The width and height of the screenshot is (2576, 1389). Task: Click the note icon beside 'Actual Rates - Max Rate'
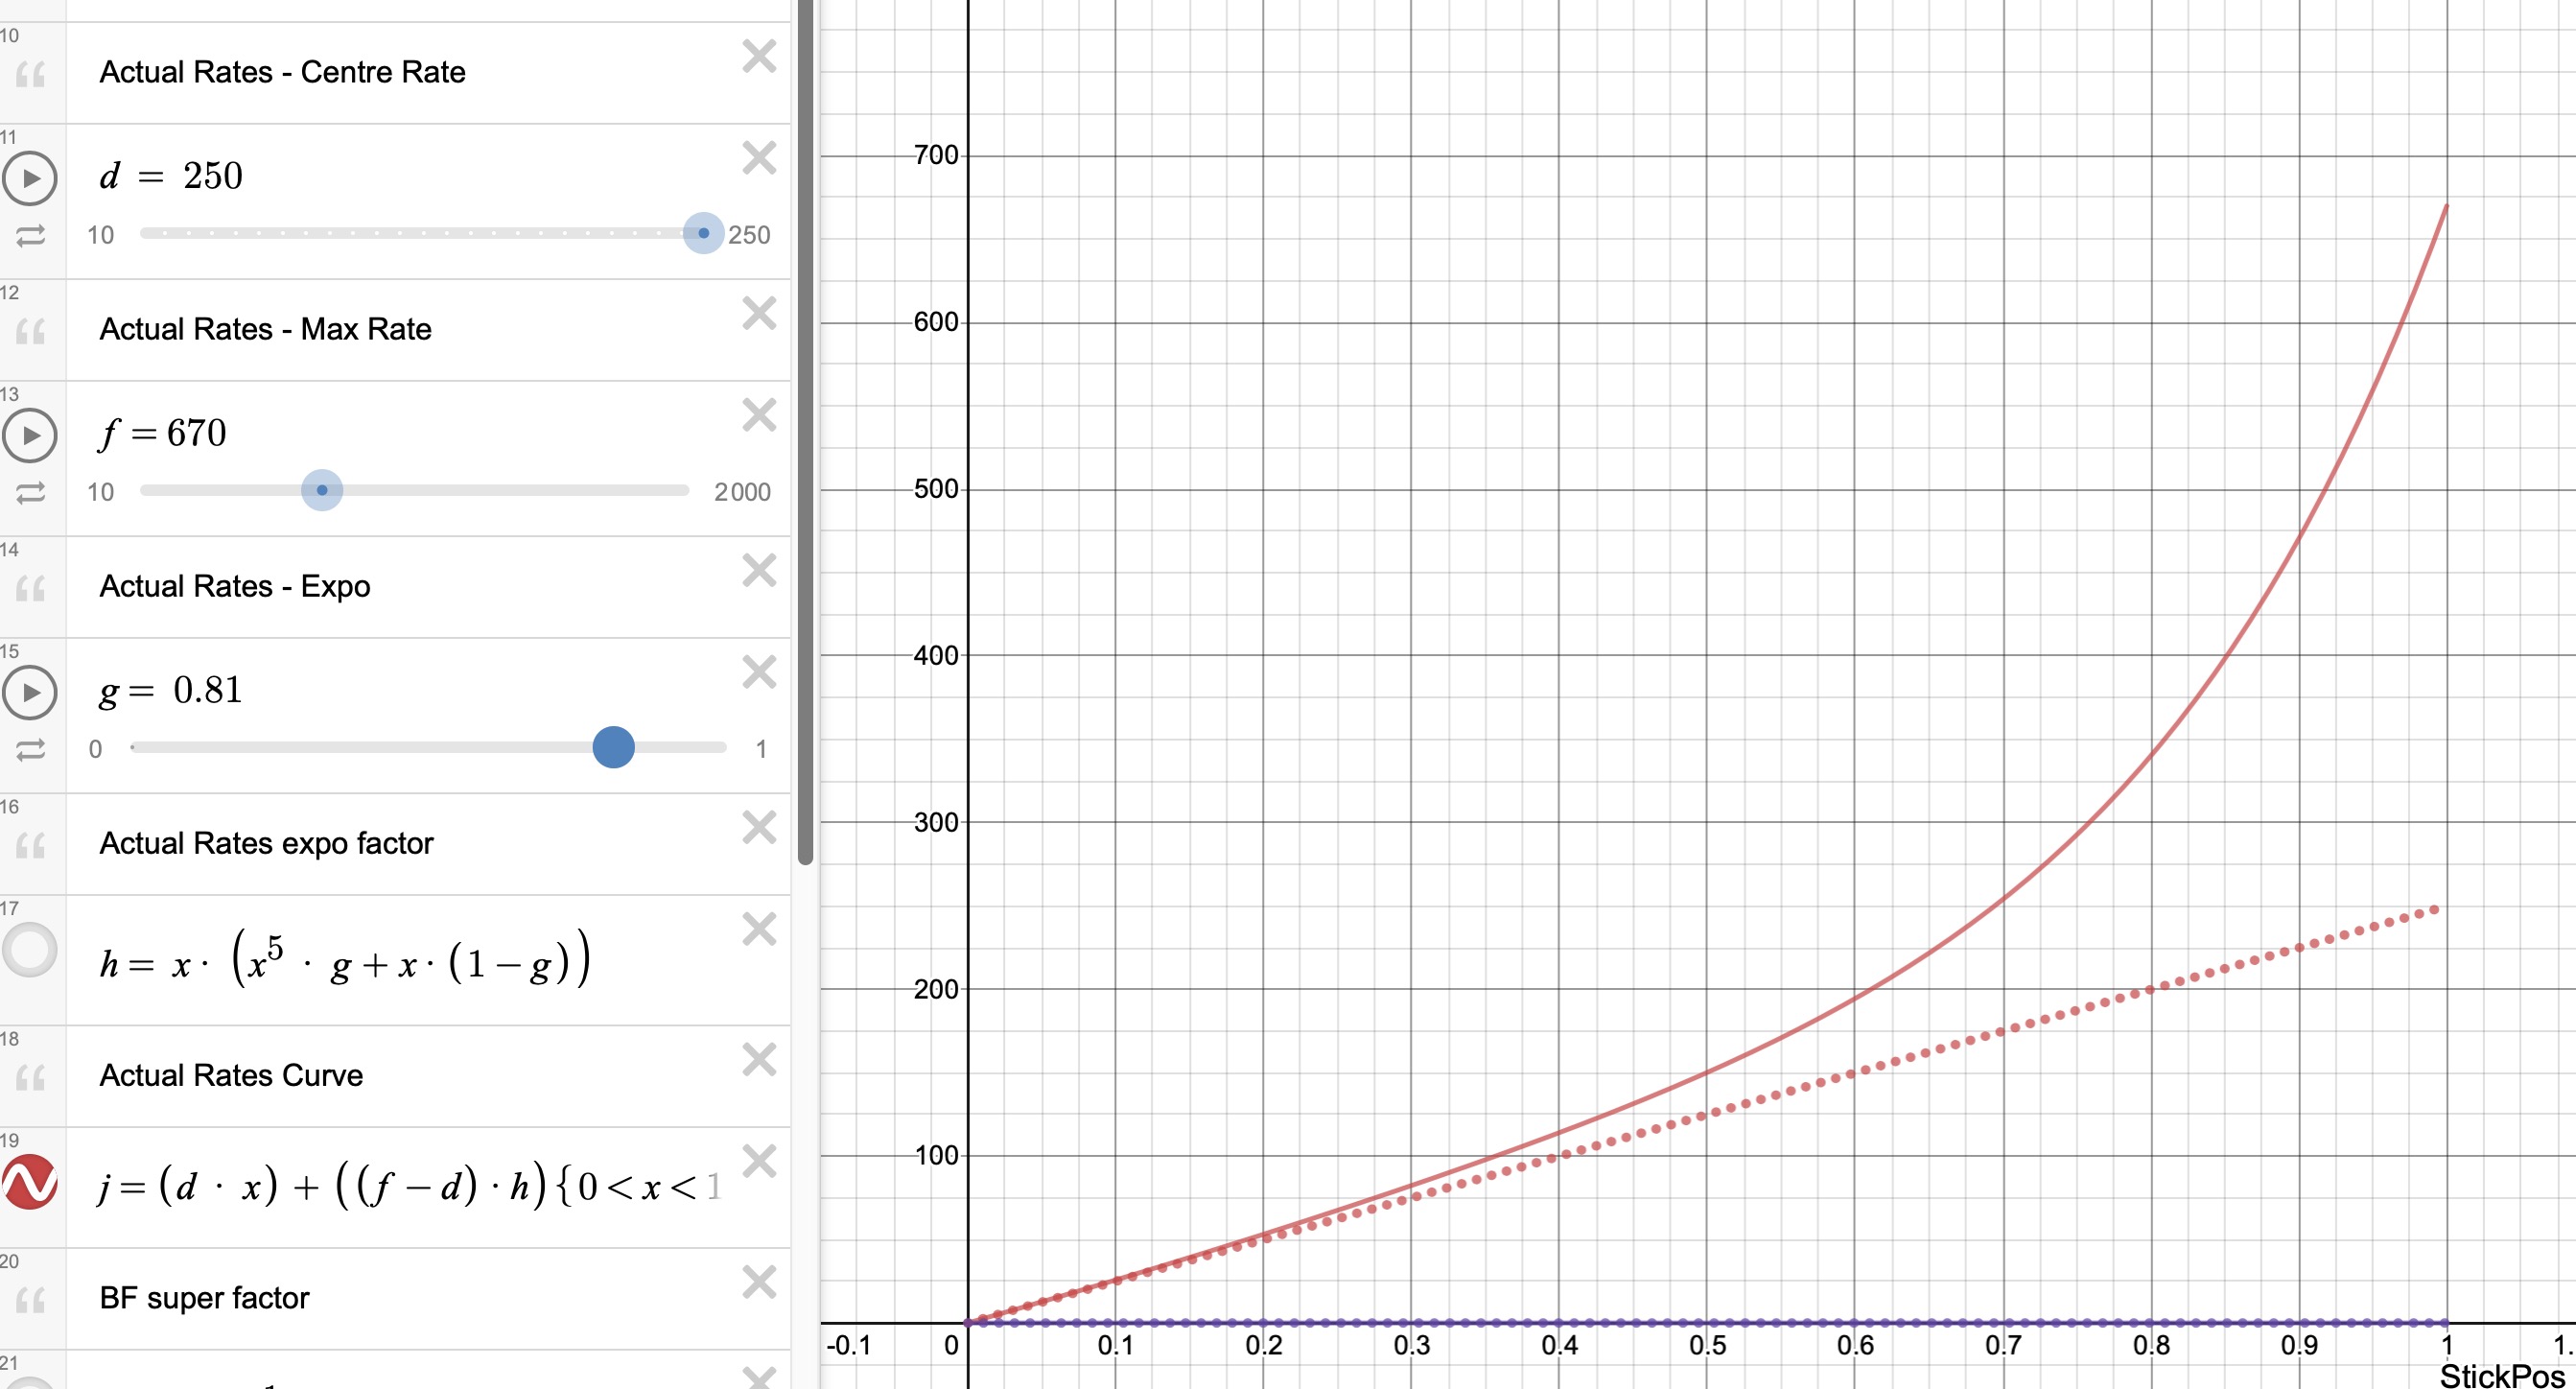(x=31, y=329)
